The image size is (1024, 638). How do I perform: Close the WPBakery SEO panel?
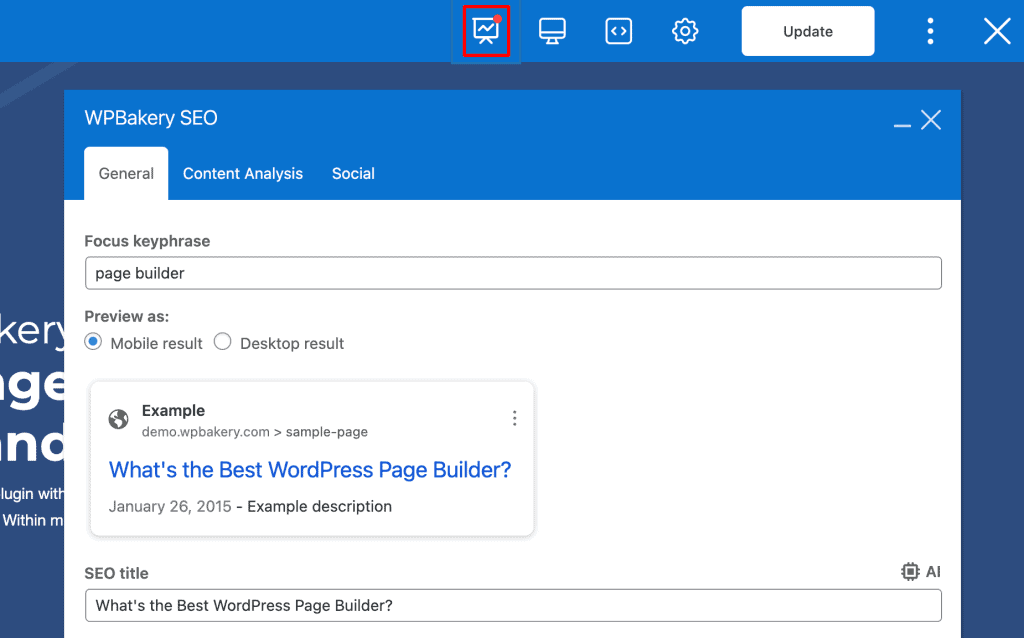point(931,120)
